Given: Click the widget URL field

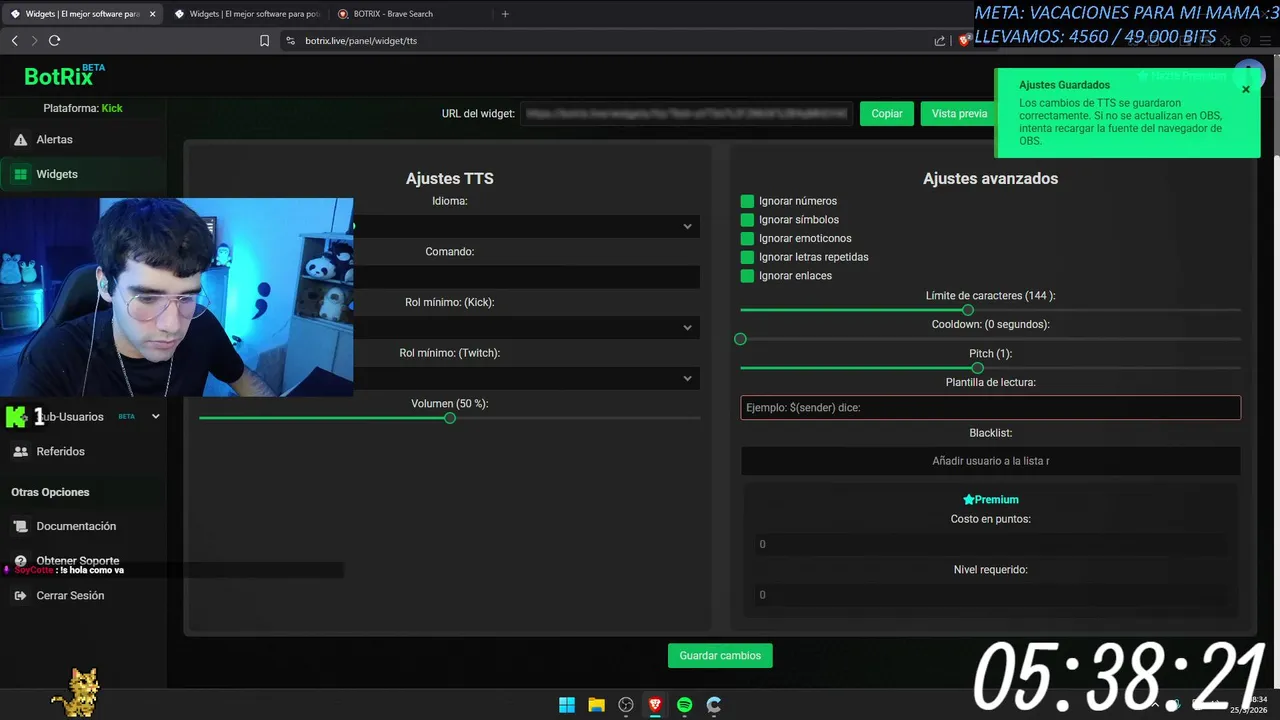Looking at the screenshot, I should coord(686,114).
